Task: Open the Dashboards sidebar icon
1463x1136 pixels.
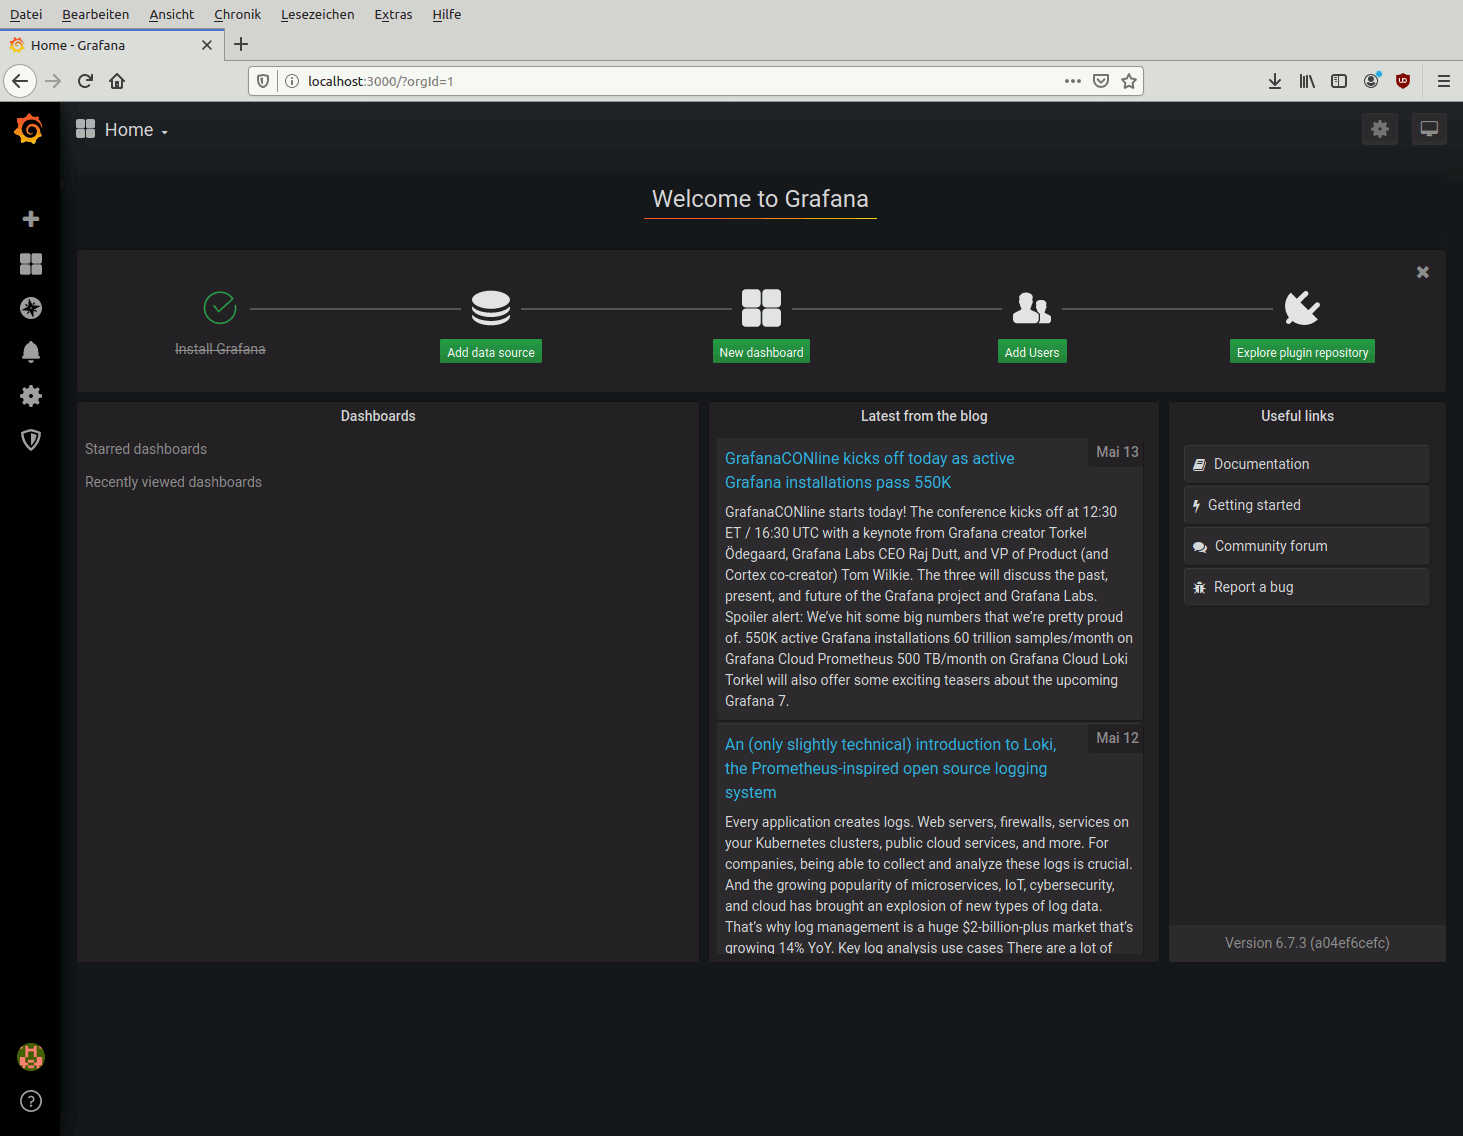Action: 31,264
